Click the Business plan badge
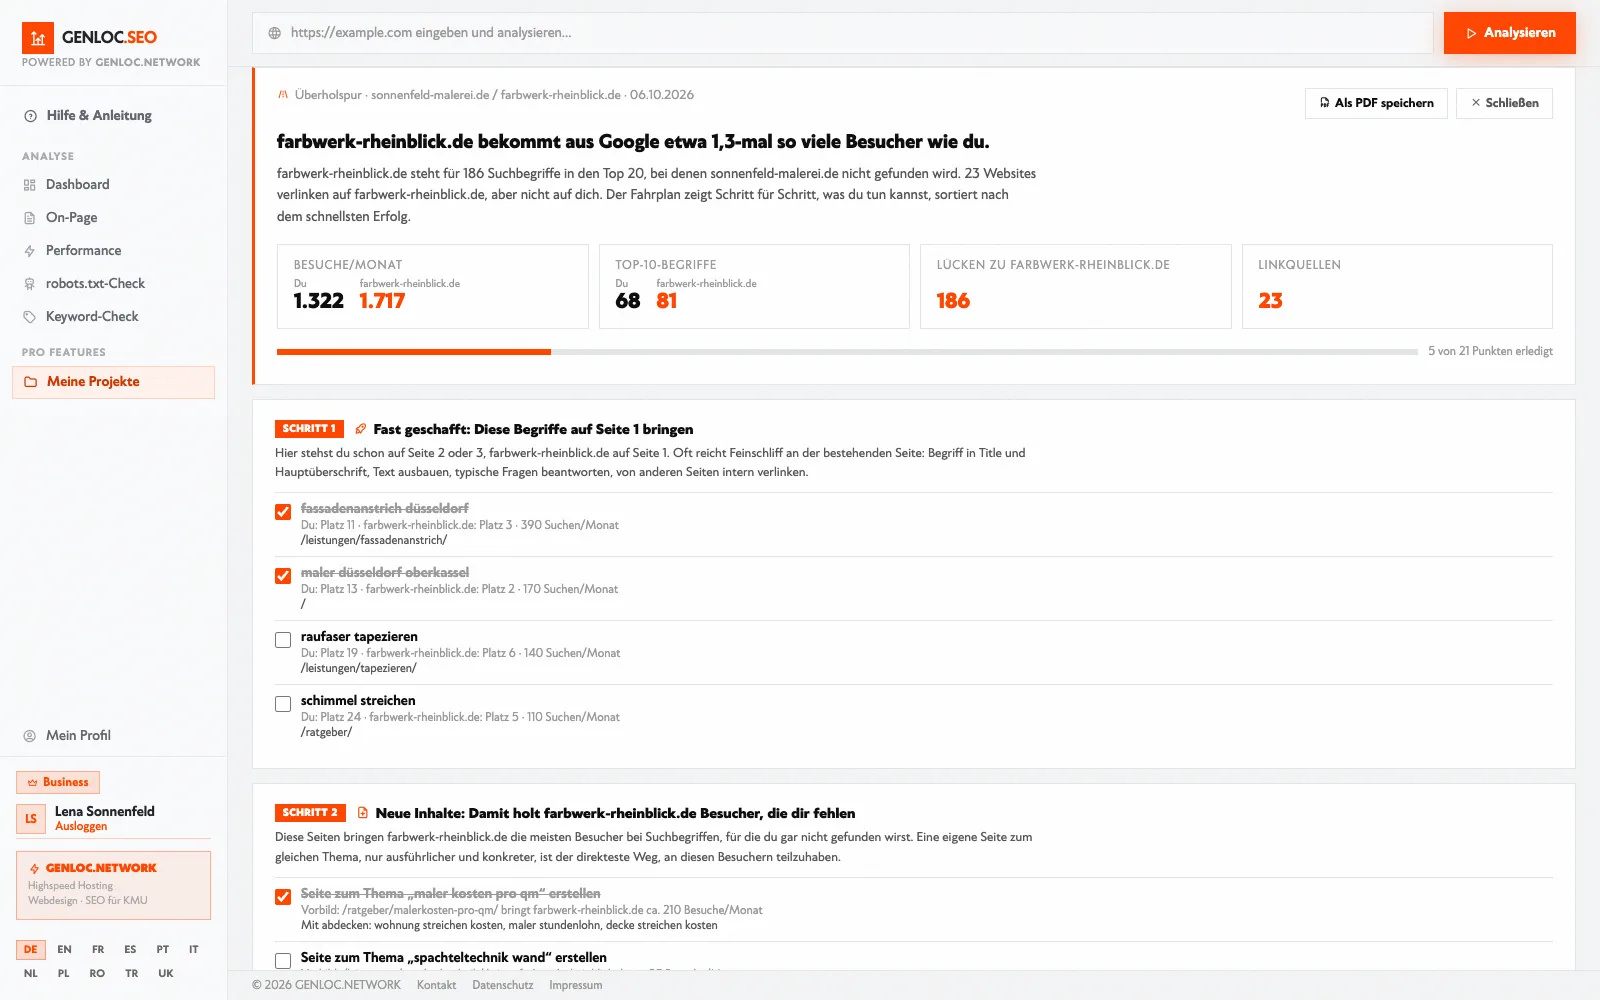Screen dimensions: 1600x1000 (58, 782)
